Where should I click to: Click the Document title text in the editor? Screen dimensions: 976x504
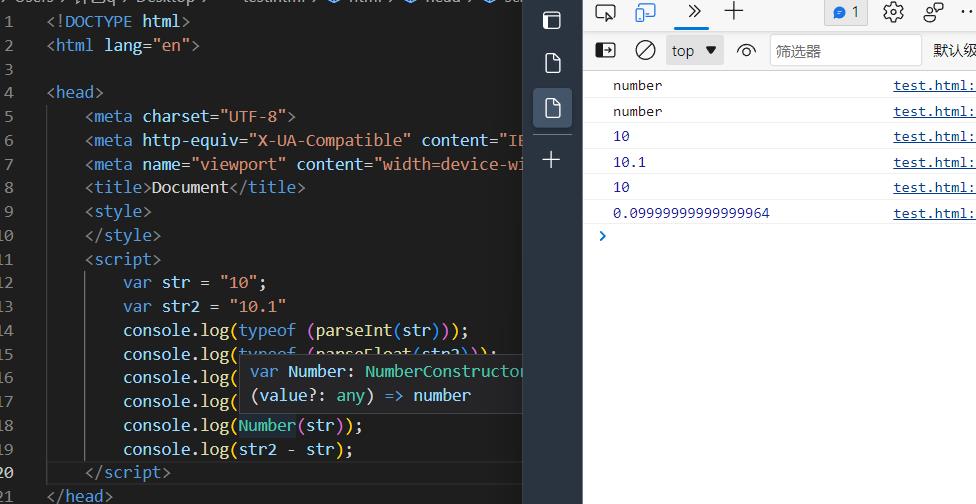pyautogui.click(x=190, y=187)
